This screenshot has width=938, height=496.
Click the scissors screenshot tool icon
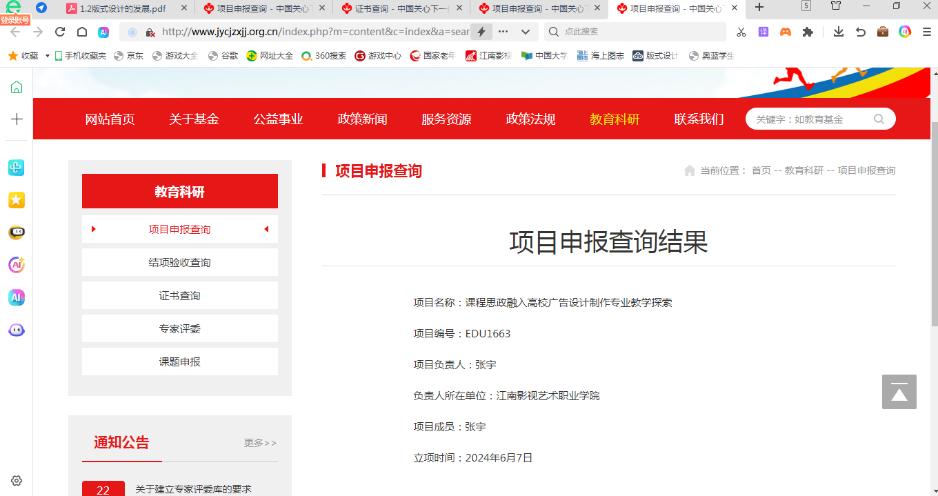(x=741, y=32)
